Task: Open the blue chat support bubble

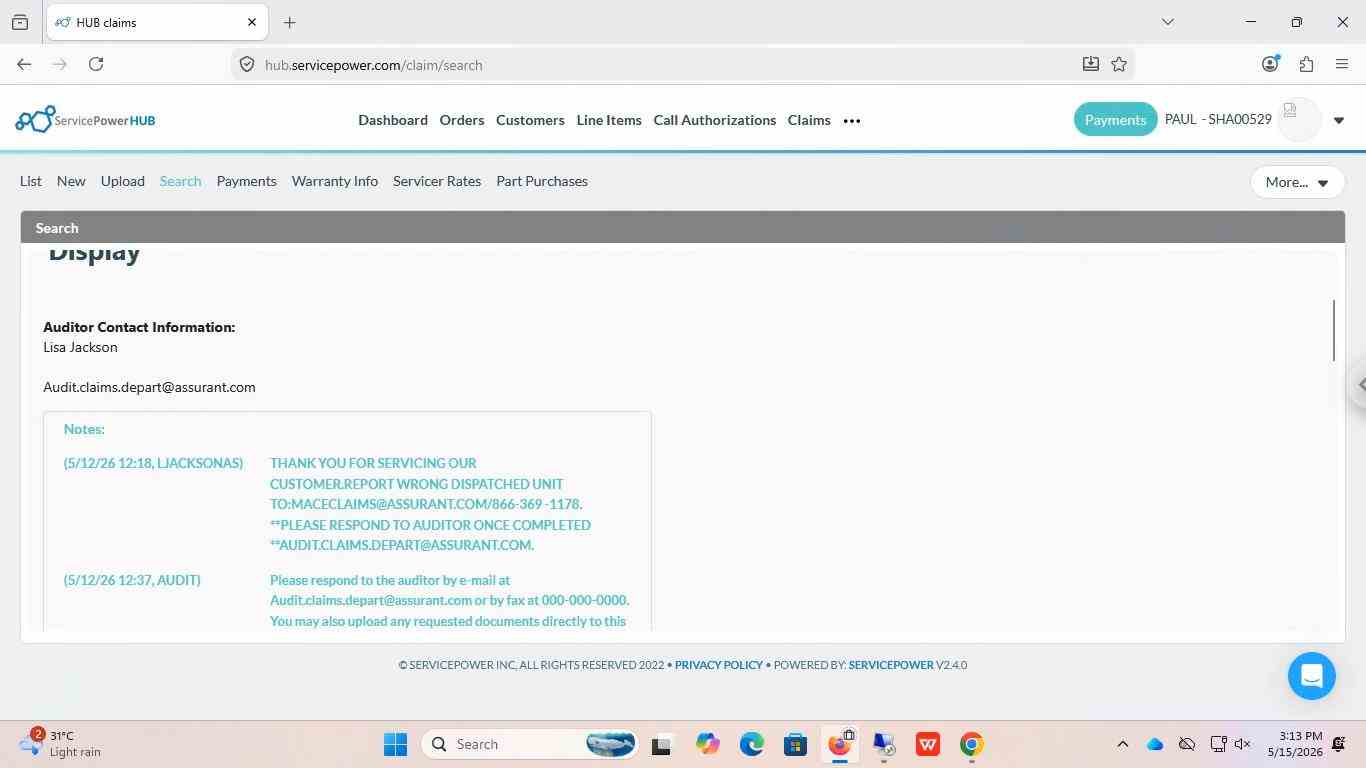Action: point(1312,675)
